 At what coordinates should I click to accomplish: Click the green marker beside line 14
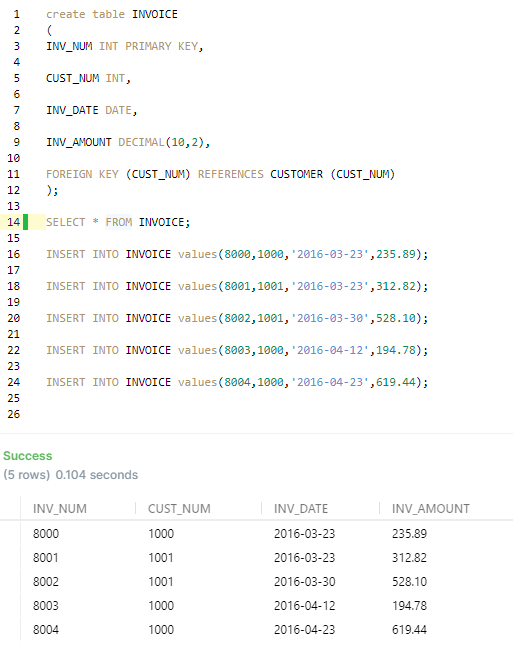(26, 222)
